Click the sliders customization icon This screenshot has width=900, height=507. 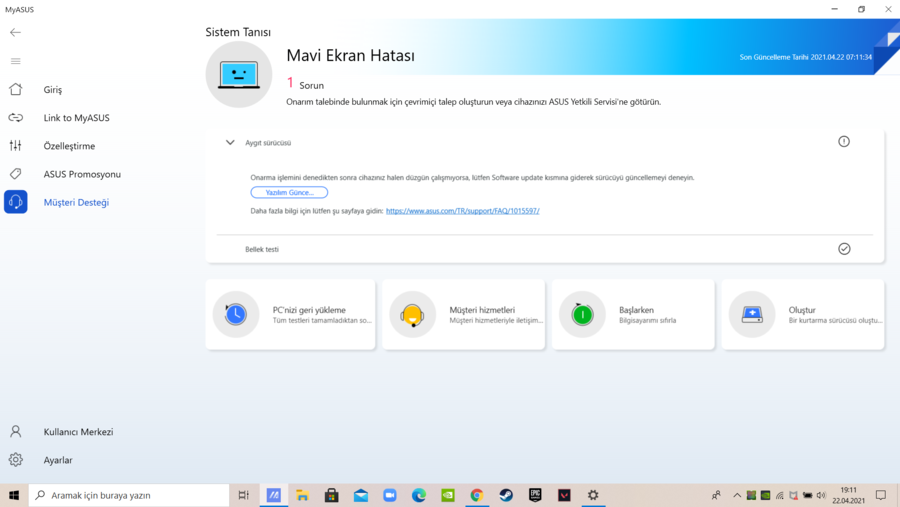point(15,145)
